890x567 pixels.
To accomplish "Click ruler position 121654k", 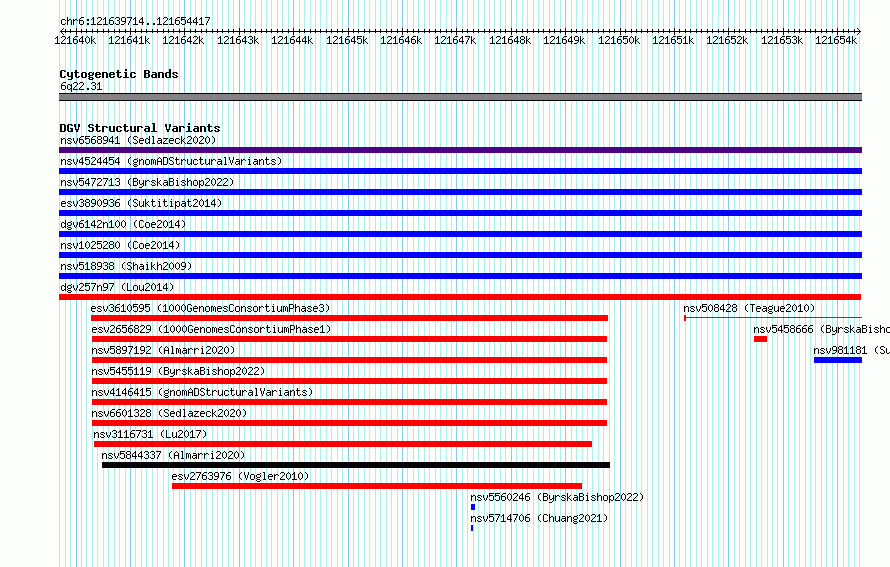I will click(836, 40).
